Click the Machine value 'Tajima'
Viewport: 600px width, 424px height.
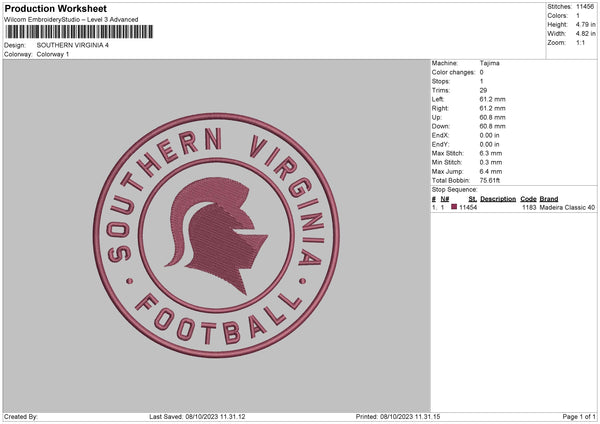click(489, 63)
